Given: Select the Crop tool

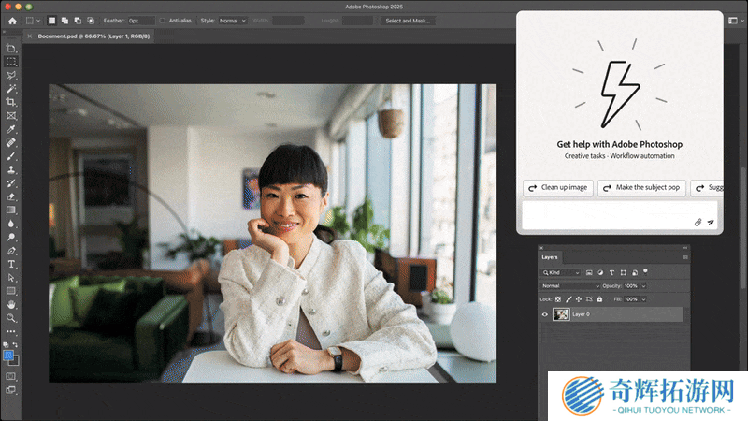Looking at the screenshot, I should (x=12, y=102).
